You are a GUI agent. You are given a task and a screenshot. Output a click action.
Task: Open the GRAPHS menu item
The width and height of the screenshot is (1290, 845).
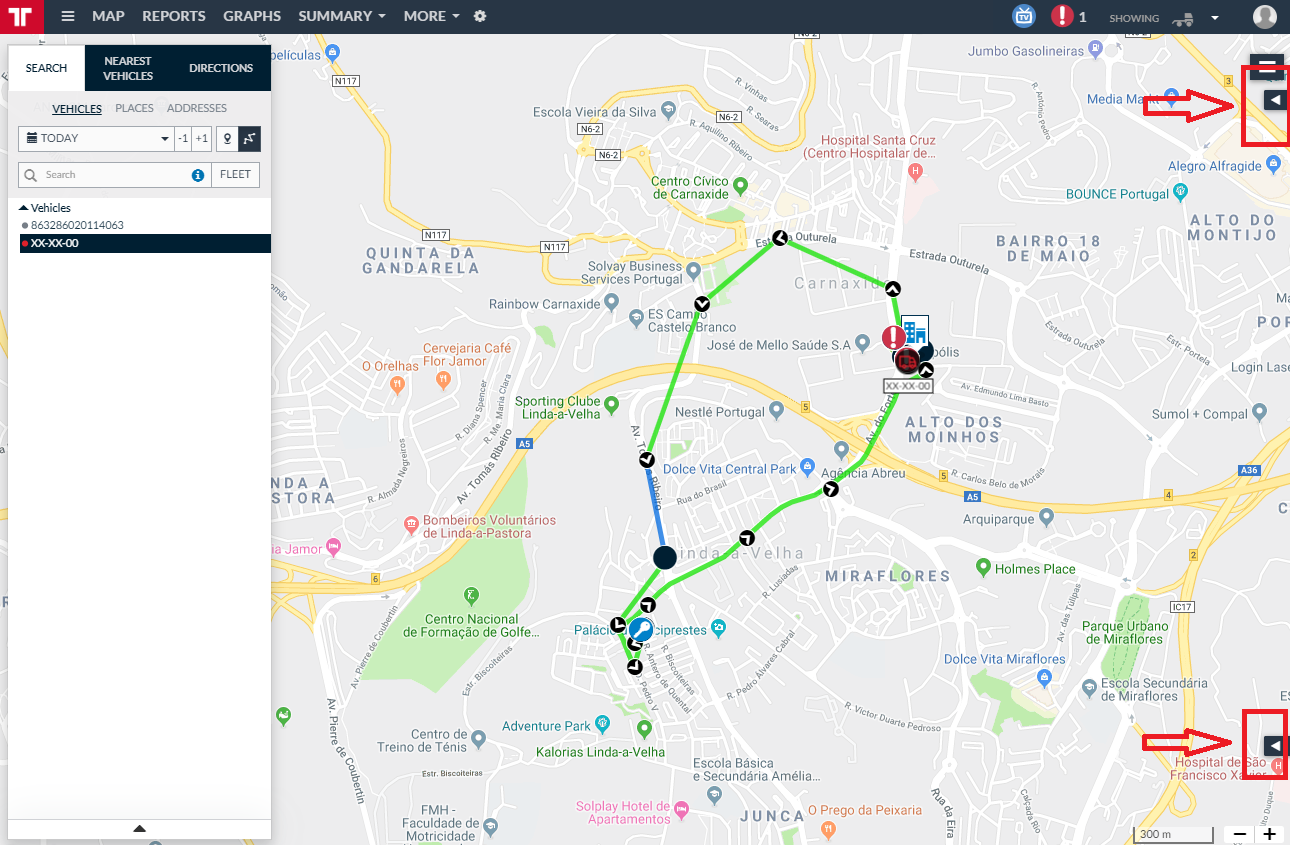tap(252, 16)
